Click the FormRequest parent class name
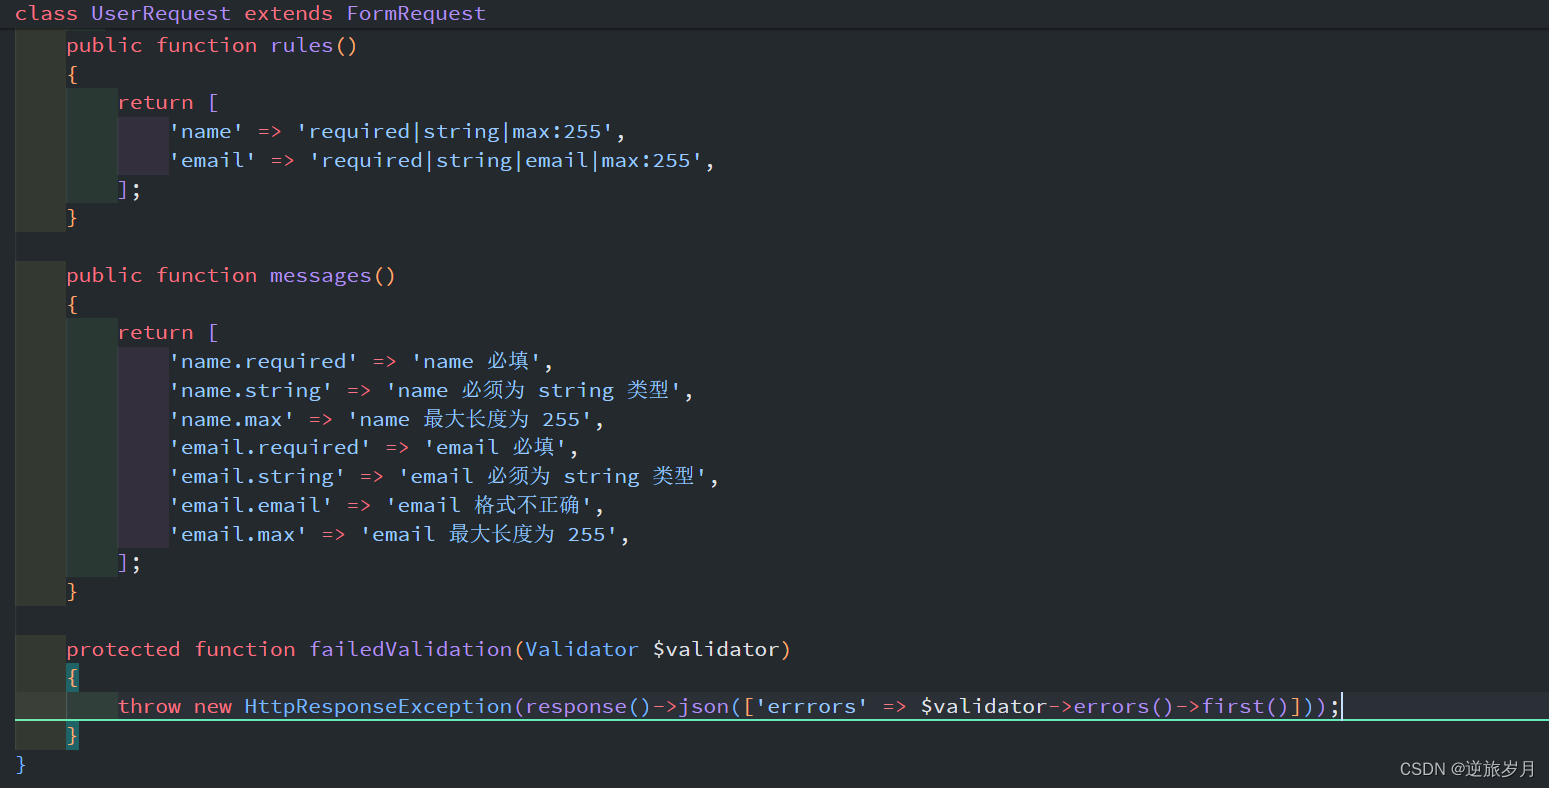This screenshot has height=788, width=1549. (416, 14)
